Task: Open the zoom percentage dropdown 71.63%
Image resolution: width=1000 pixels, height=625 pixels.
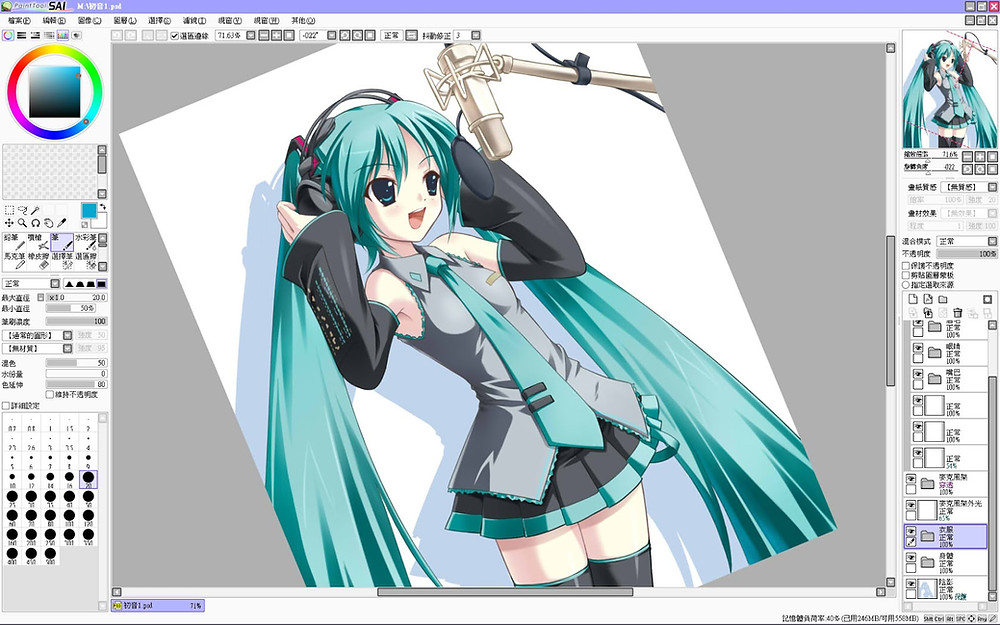Action: 251,36
